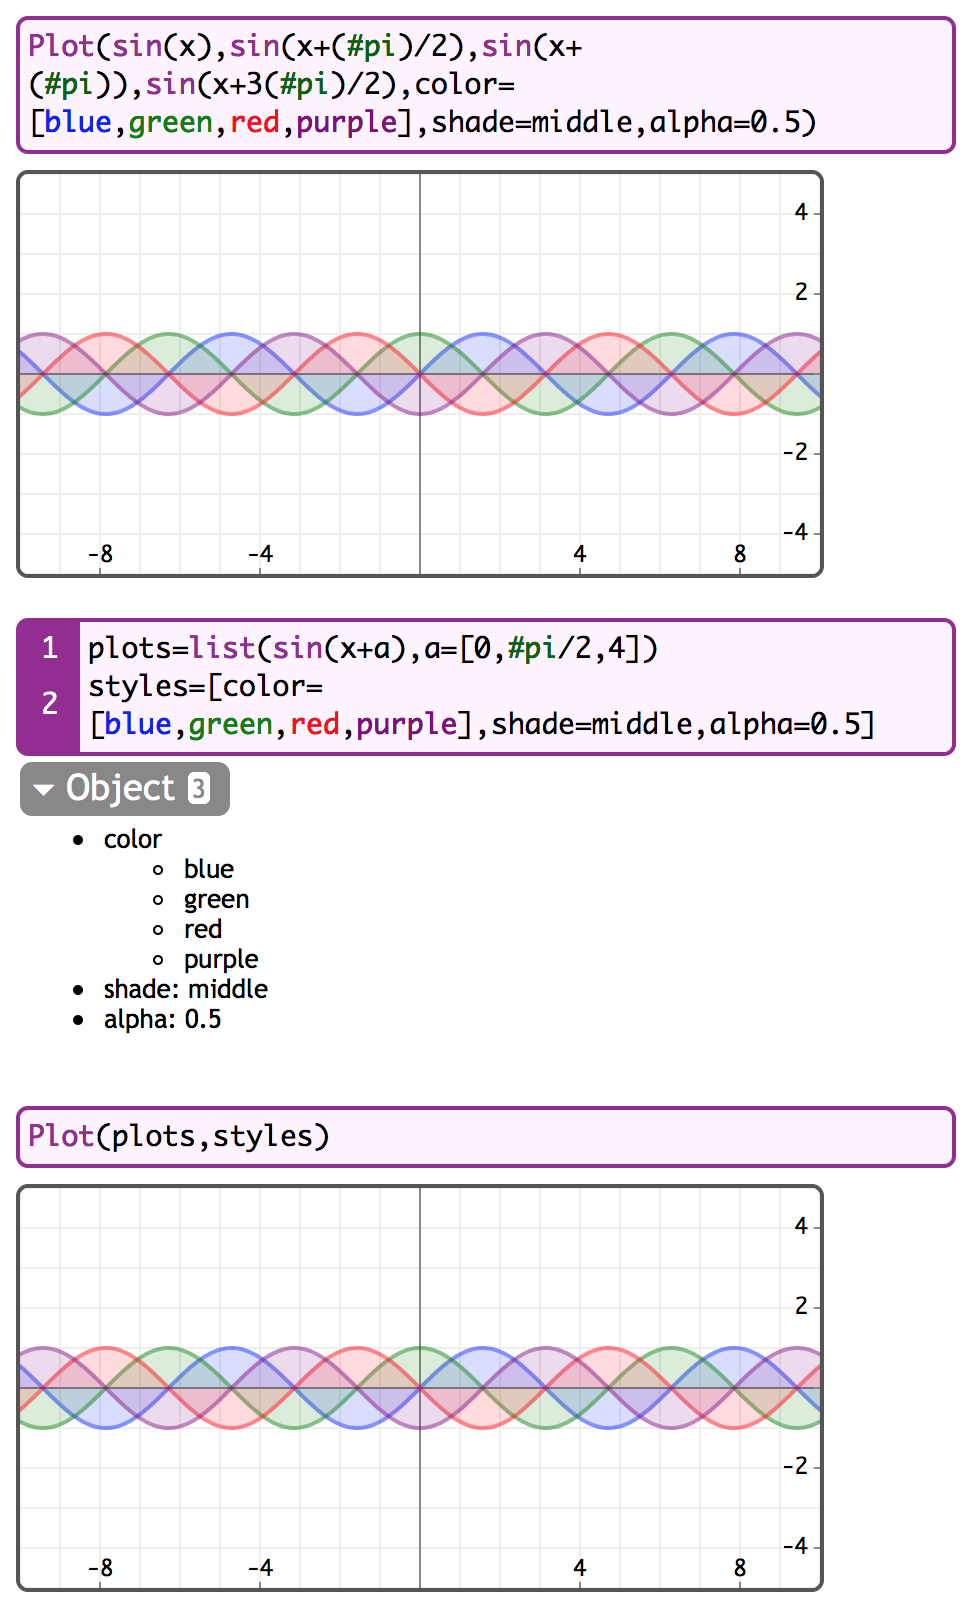Click the origin of the bottom sine graph
This screenshot has width=972, height=1614.
(x=420, y=1388)
